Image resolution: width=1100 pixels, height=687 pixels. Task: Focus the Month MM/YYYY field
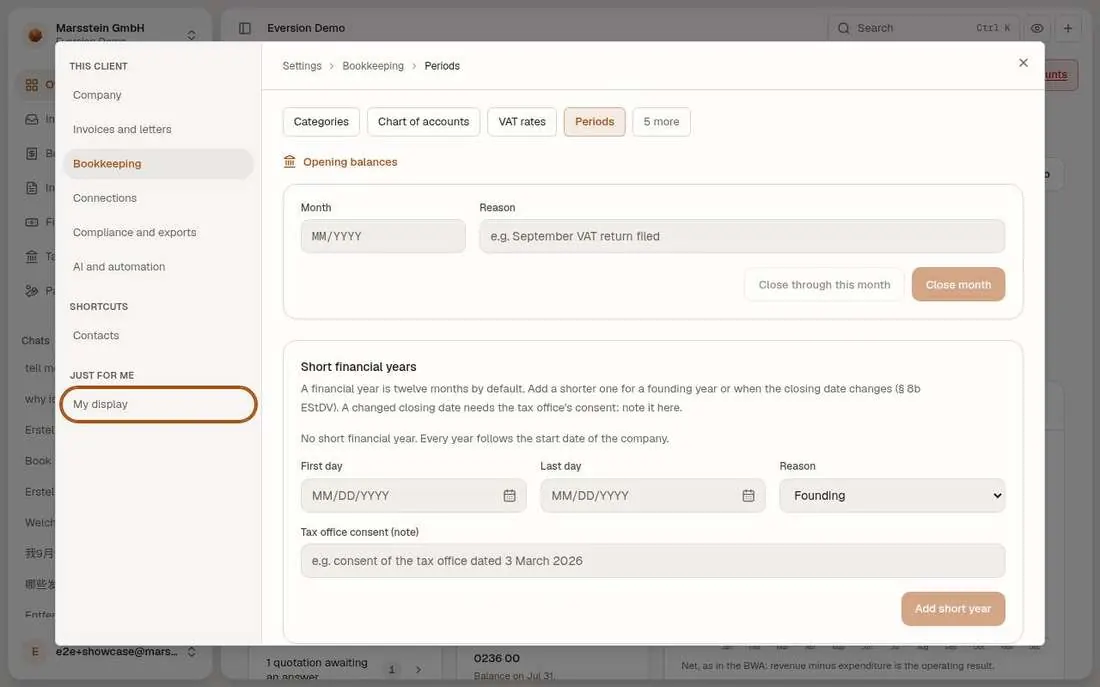click(x=383, y=236)
